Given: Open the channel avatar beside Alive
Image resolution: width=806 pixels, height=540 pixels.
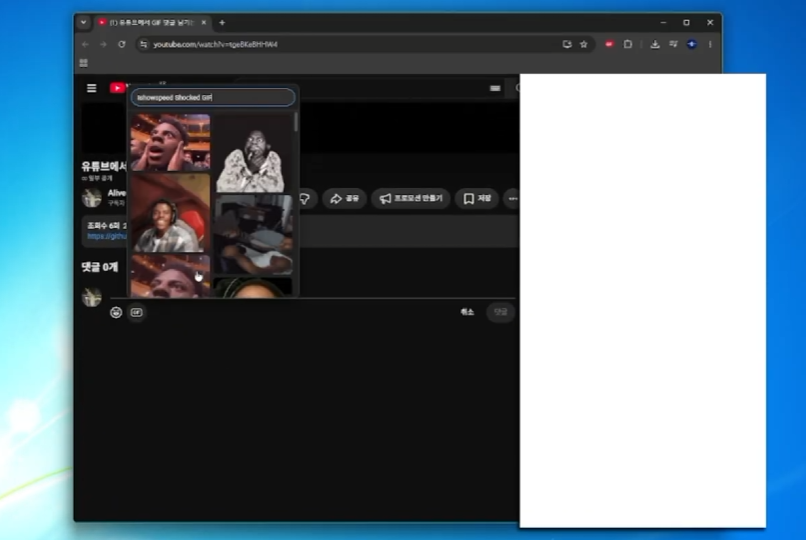Looking at the screenshot, I should (x=92, y=198).
